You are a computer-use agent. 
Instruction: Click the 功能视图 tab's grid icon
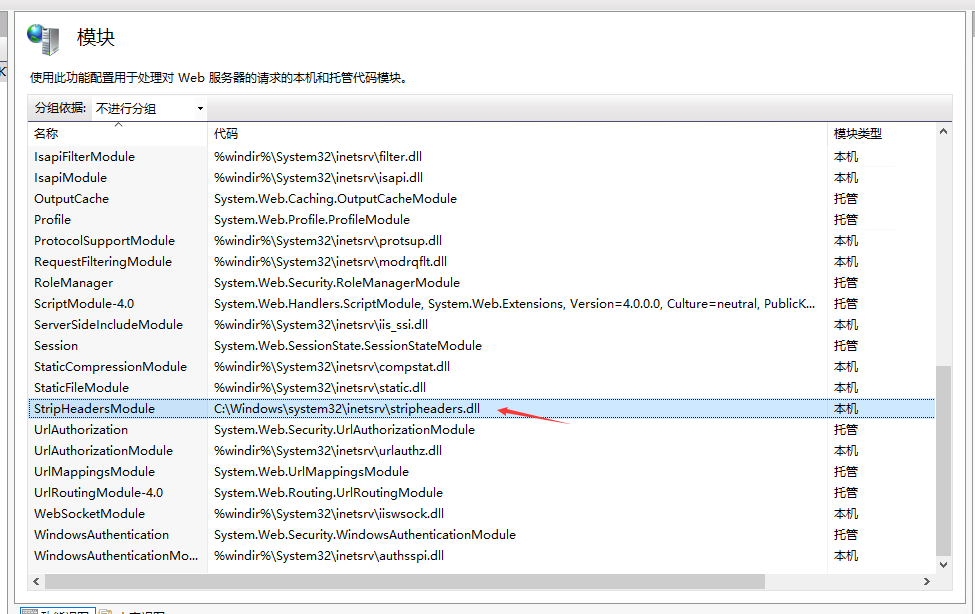[30, 610]
